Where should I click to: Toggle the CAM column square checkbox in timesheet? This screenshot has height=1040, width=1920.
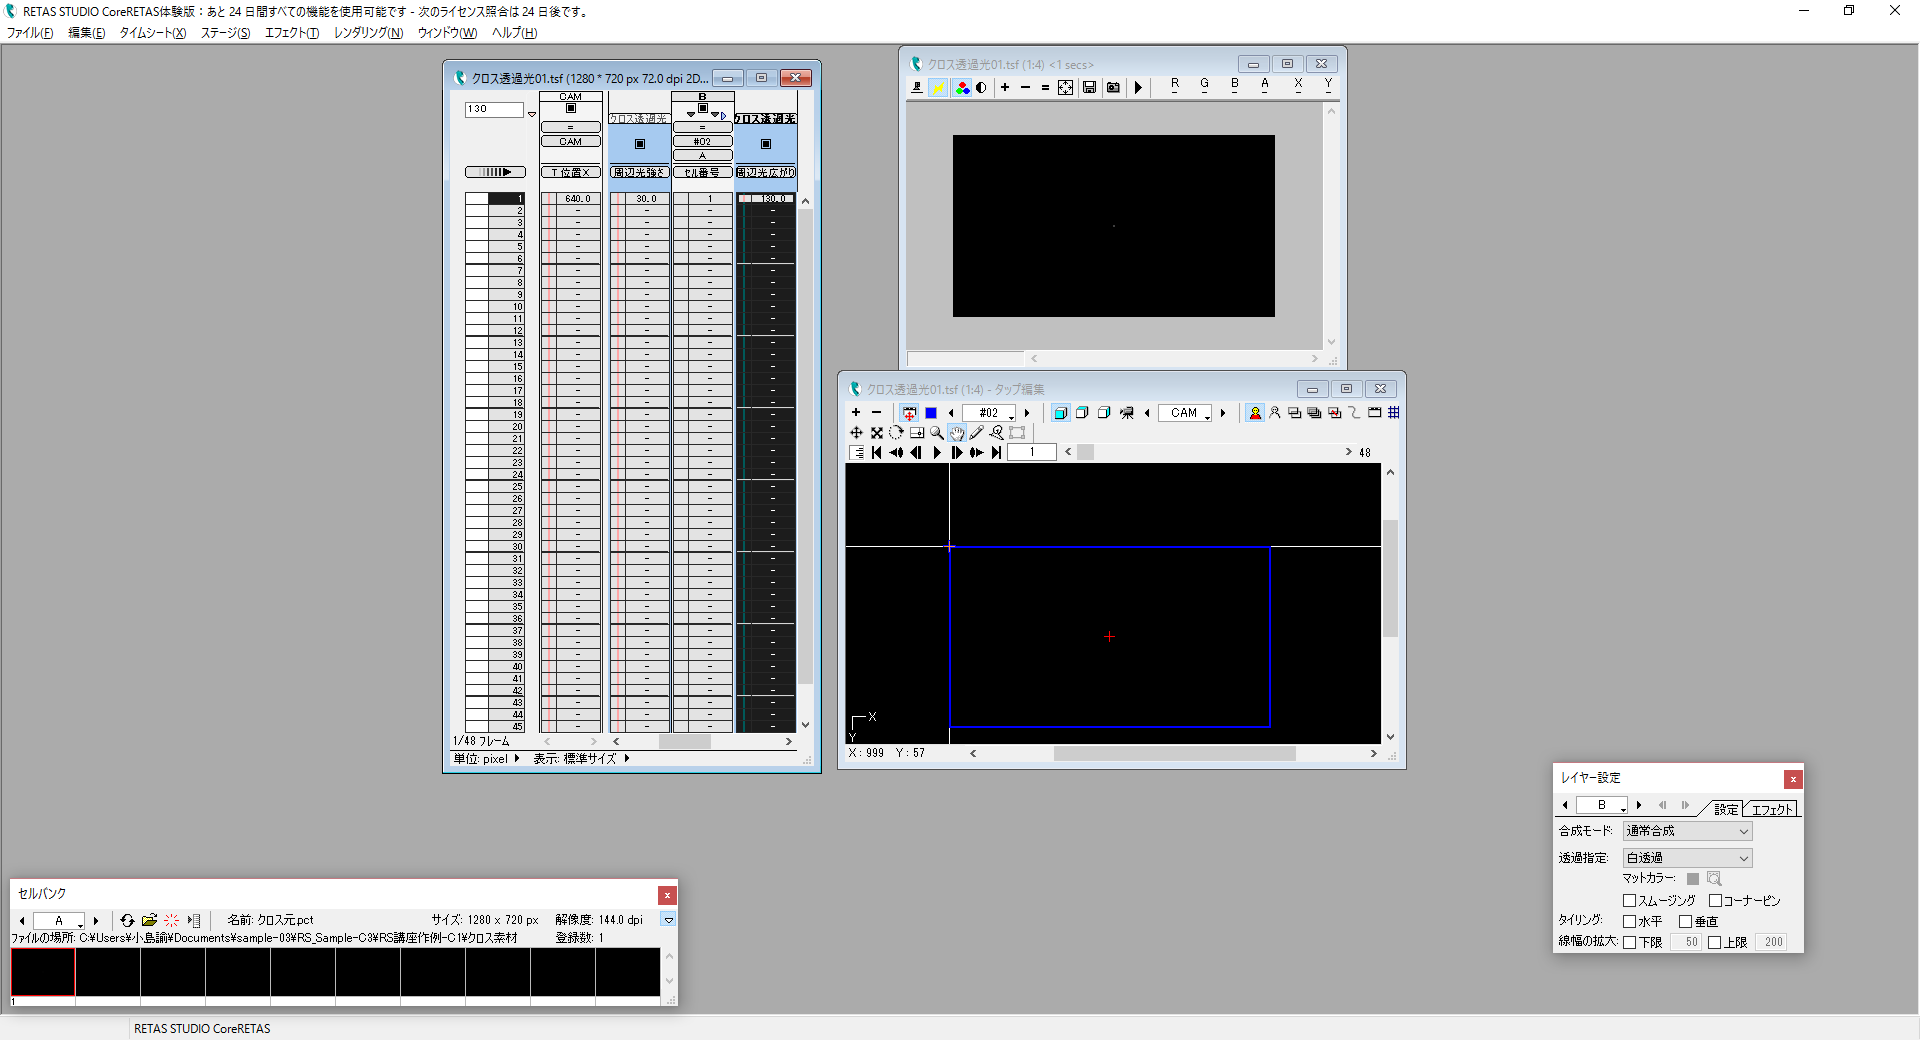571,108
